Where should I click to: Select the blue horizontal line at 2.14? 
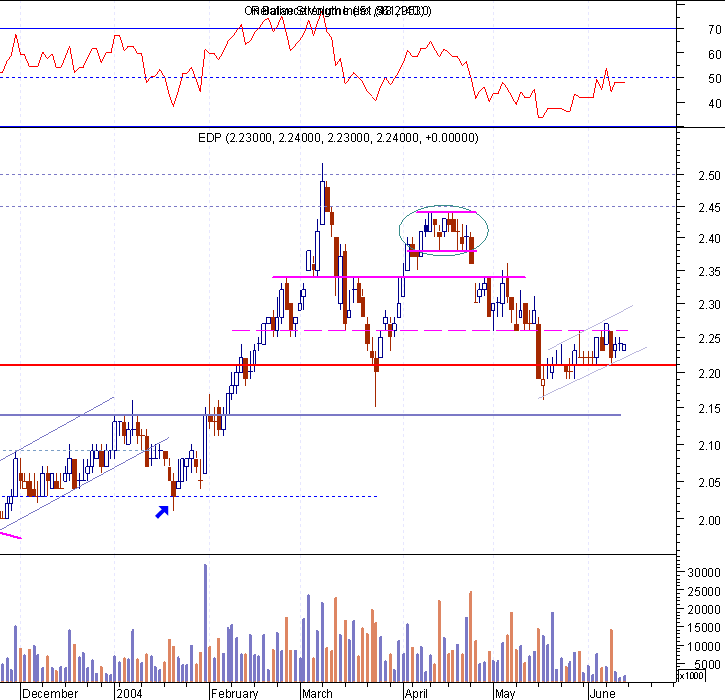pos(310,415)
